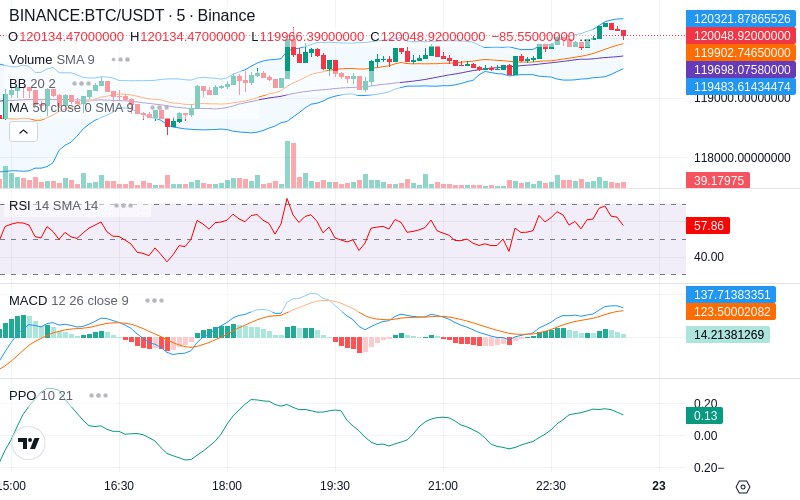Open more options for PPO 10 21

[98, 395]
